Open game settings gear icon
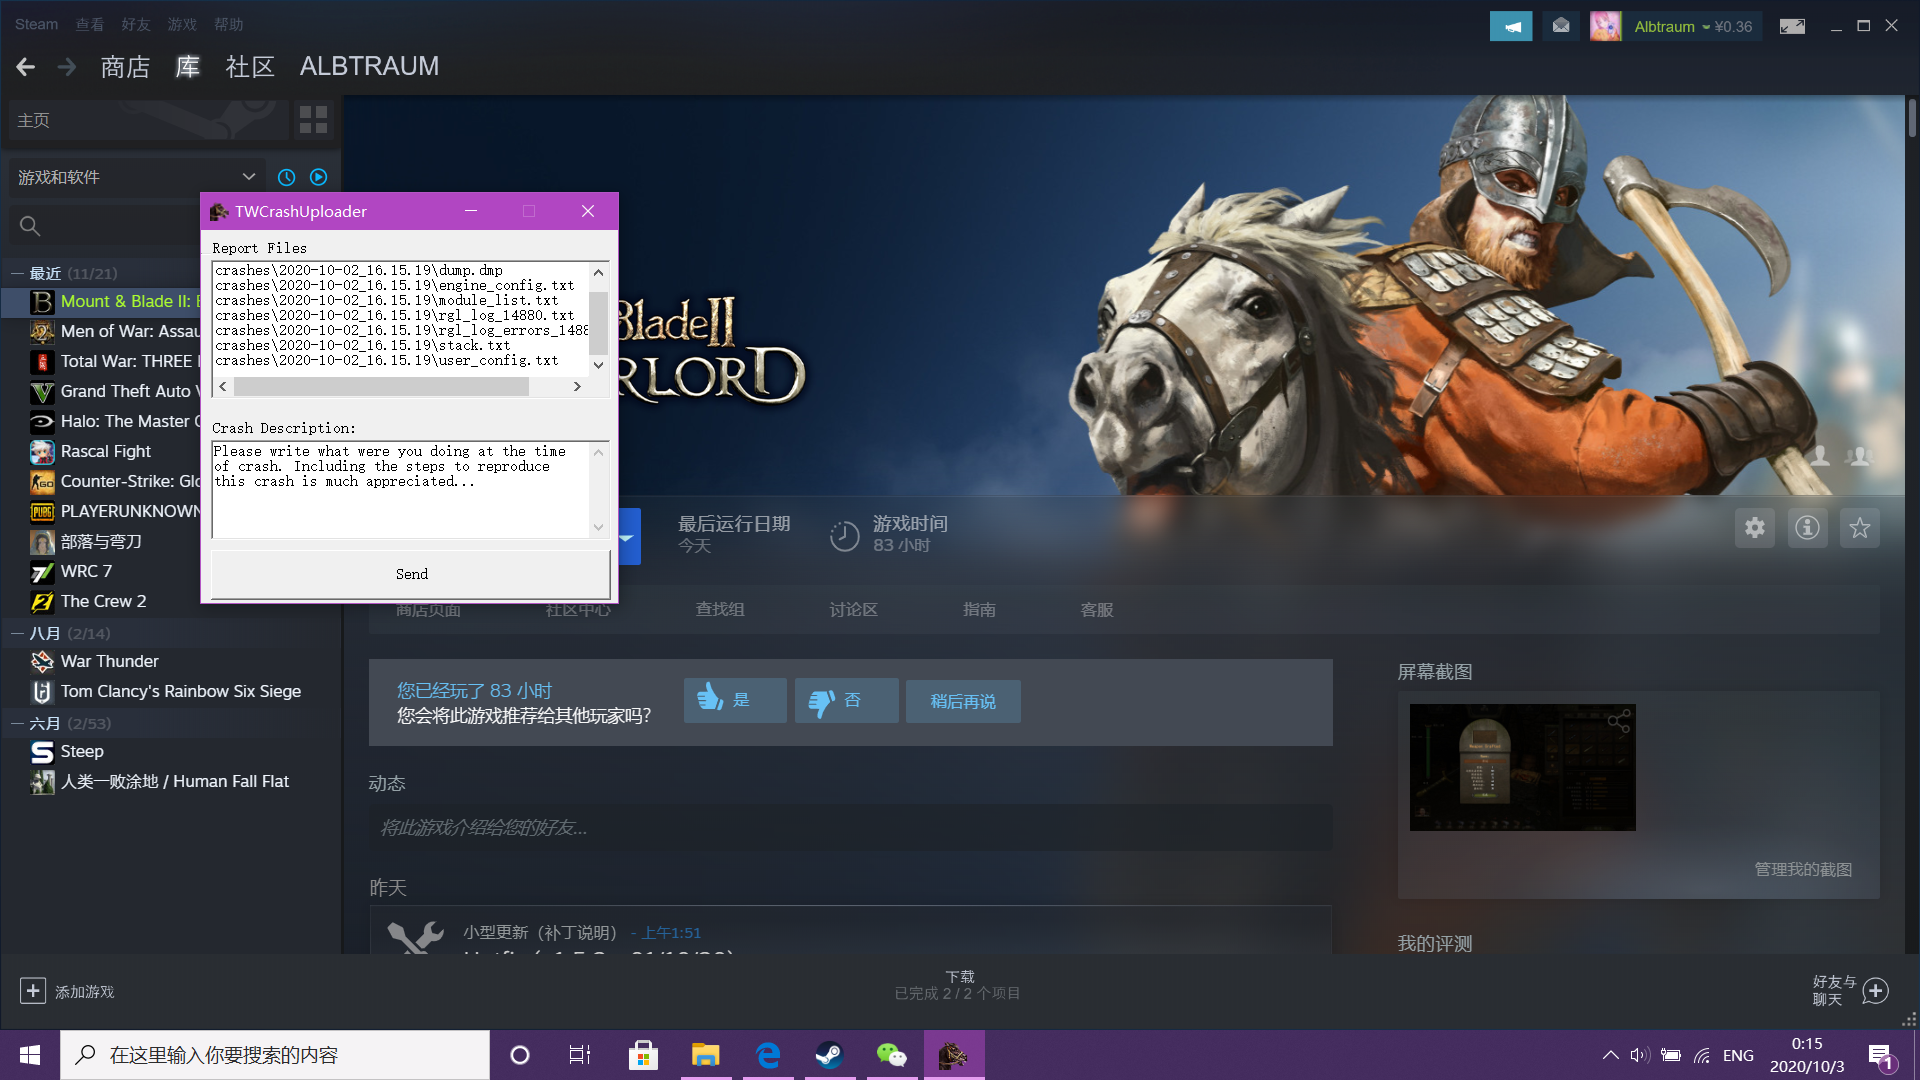1920x1080 pixels. tap(1755, 528)
